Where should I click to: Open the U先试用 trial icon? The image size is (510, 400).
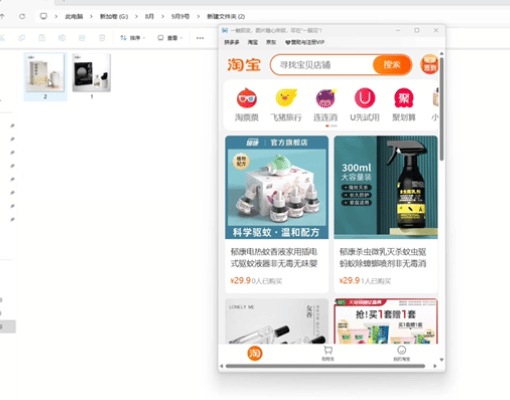(365, 98)
